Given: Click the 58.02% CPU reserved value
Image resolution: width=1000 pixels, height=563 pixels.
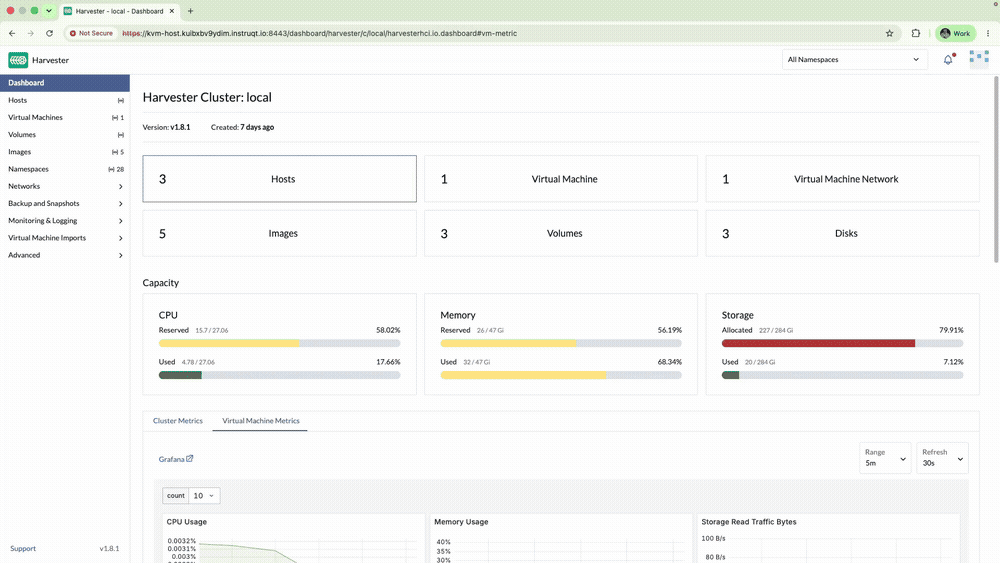Looking at the screenshot, I should [x=388, y=330].
